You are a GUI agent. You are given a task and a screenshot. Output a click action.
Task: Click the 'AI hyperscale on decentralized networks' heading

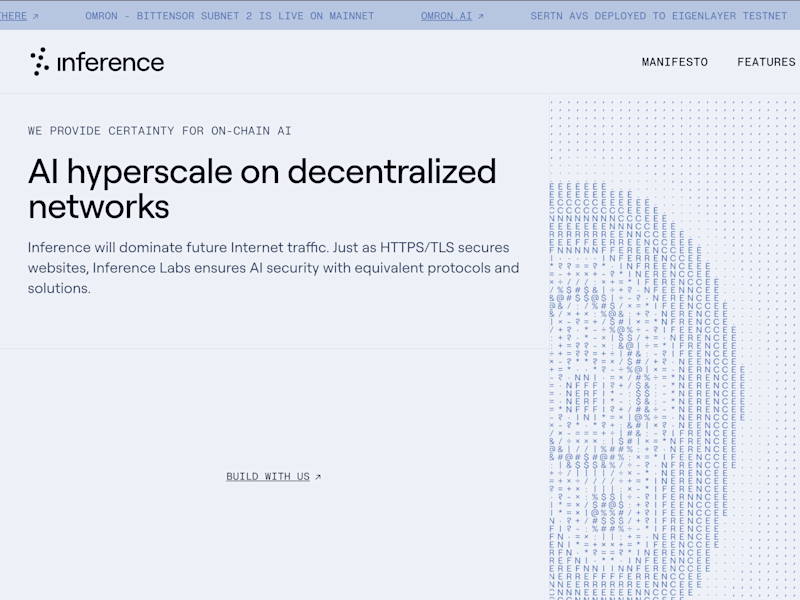(262, 188)
